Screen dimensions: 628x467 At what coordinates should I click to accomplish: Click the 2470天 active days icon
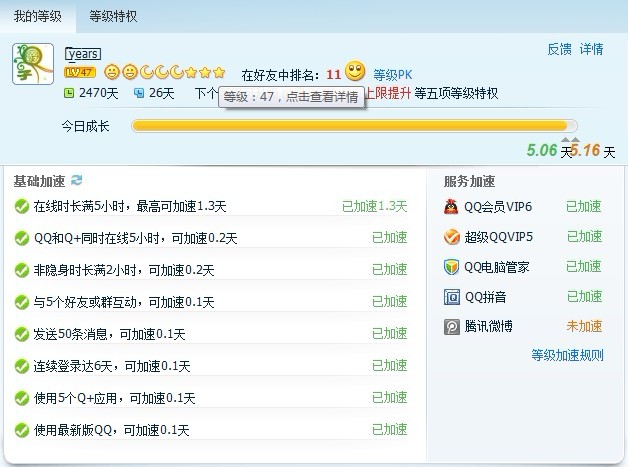click(x=69, y=94)
